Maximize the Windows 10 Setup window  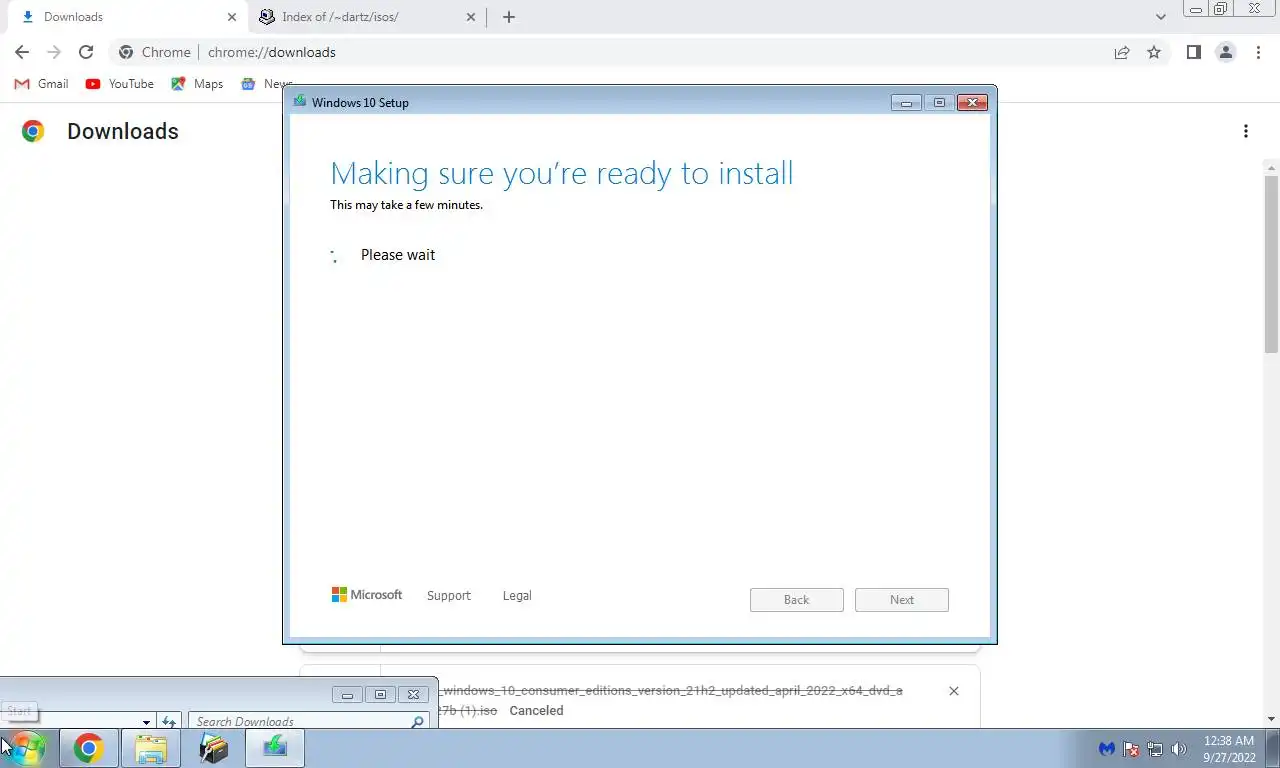[939, 102]
